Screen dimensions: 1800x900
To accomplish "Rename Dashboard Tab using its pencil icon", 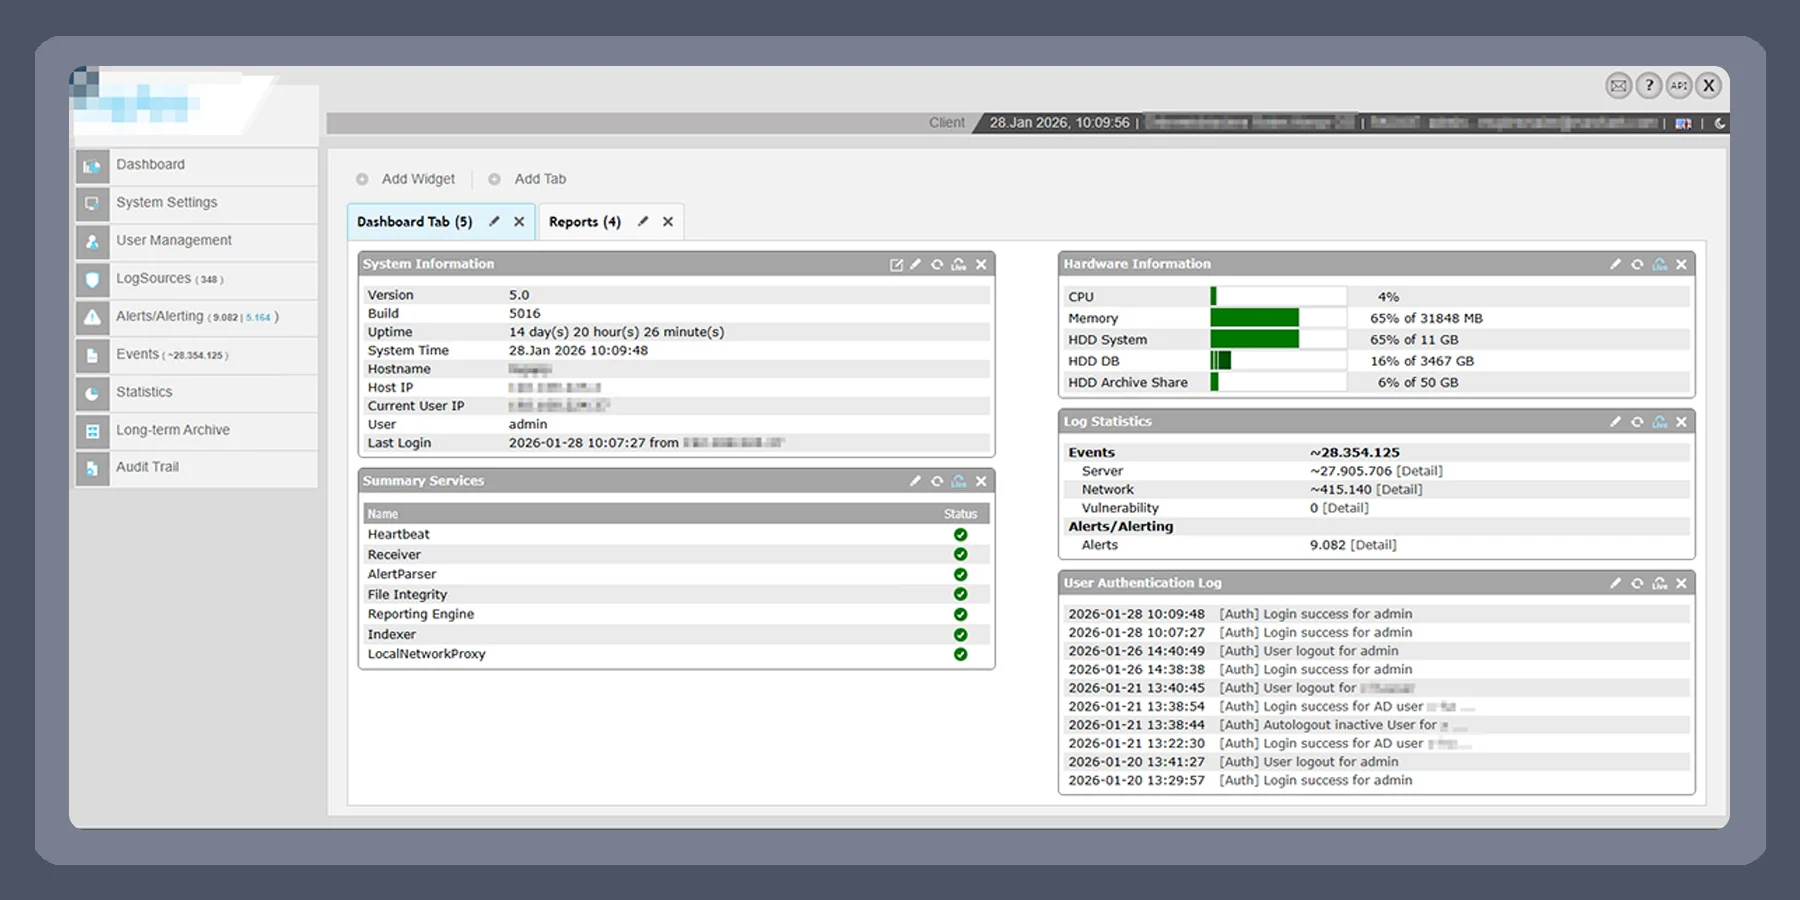I will [494, 222].
